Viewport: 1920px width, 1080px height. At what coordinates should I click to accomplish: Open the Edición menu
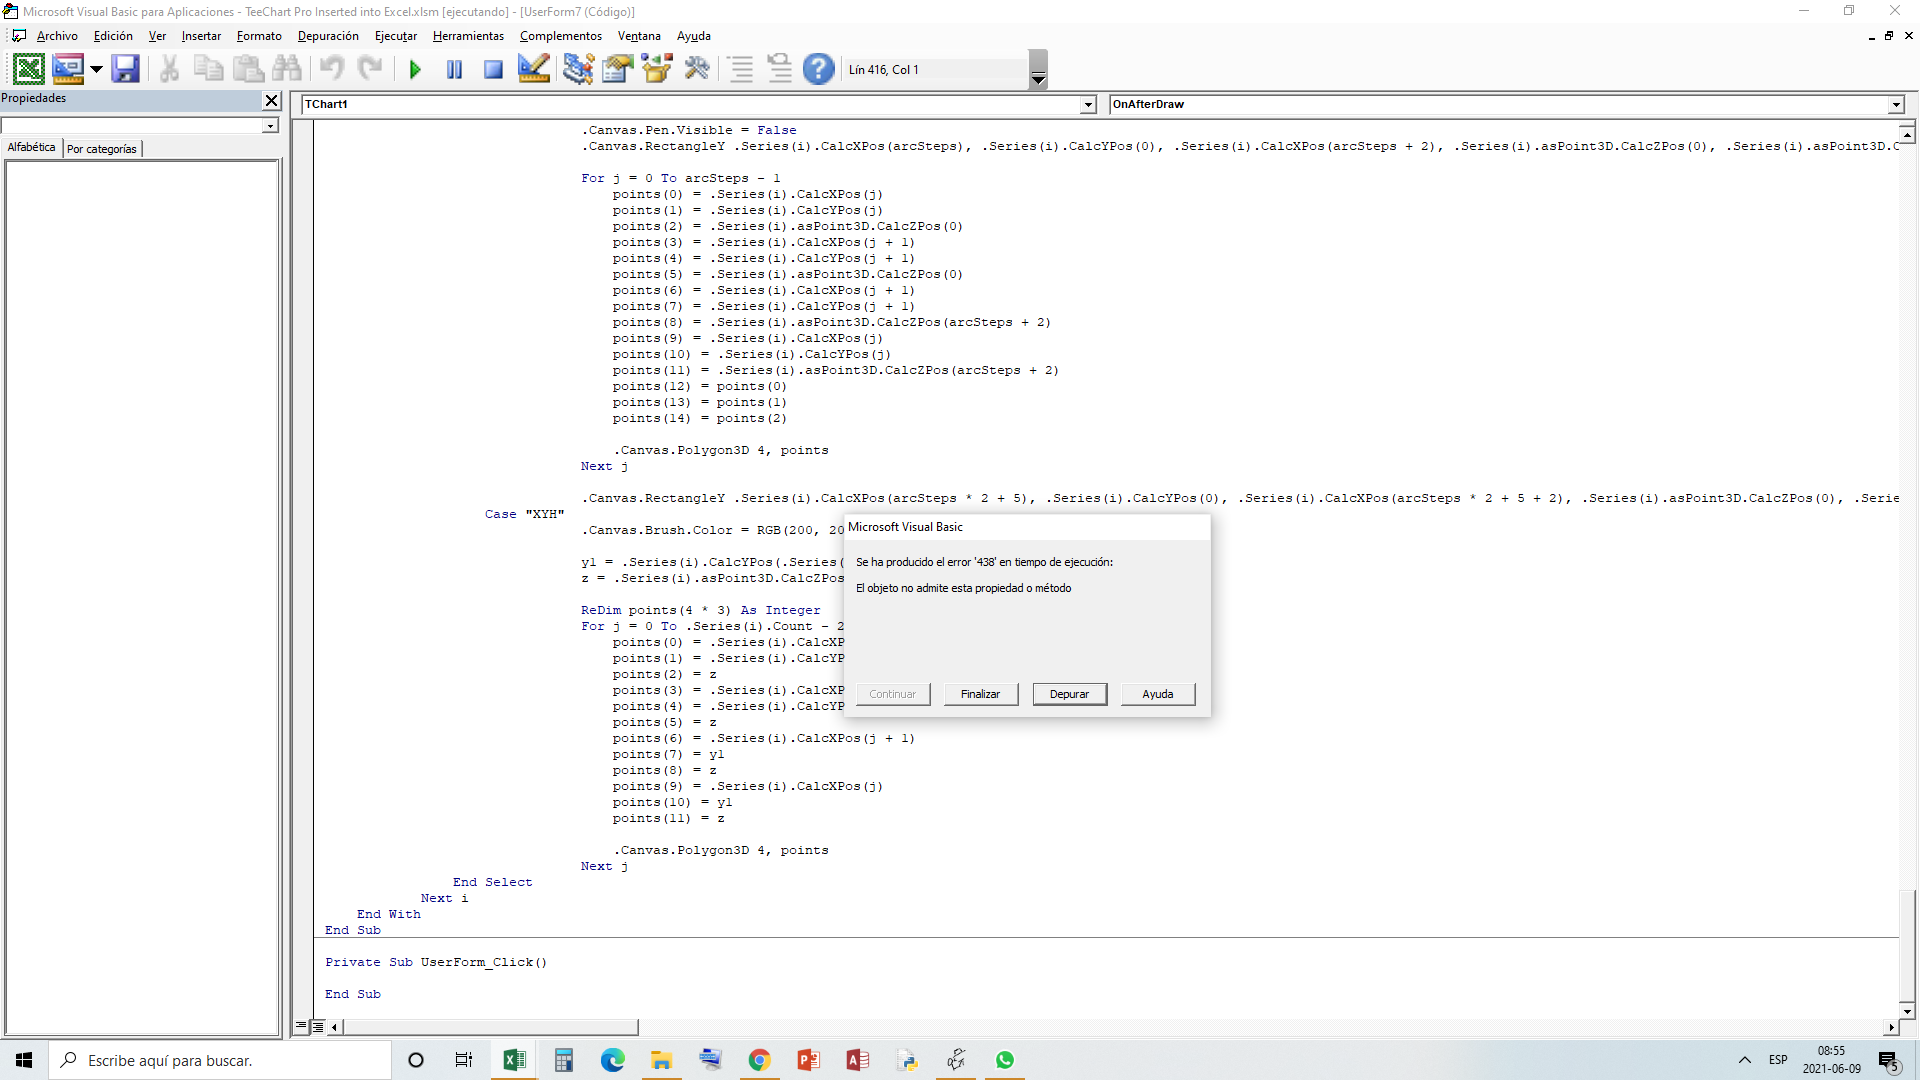pos(113,36)
